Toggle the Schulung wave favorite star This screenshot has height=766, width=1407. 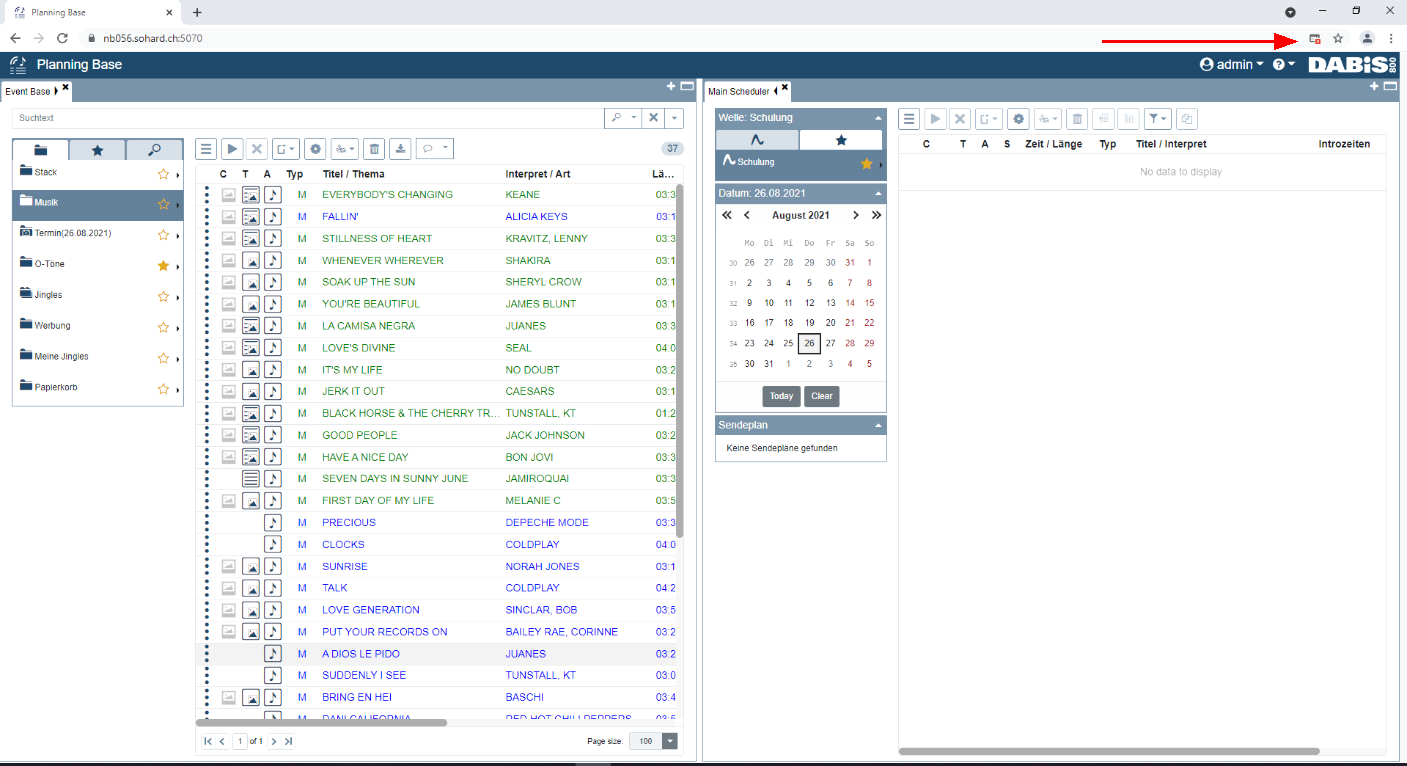(866, 163)
